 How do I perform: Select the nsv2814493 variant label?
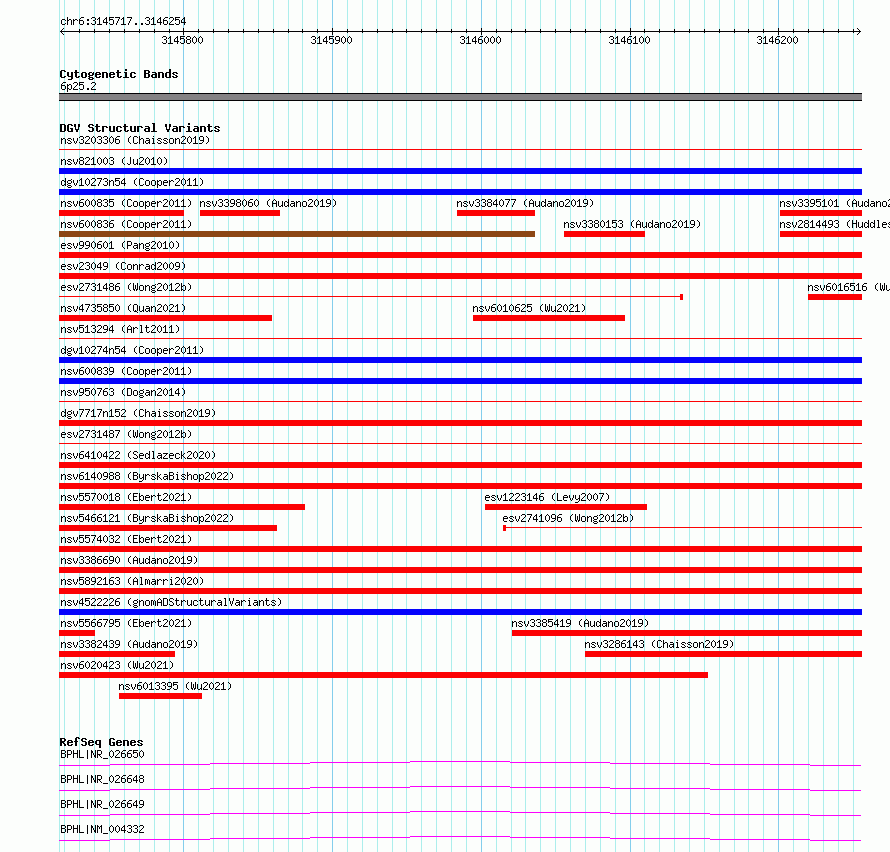tap(834, 224)
